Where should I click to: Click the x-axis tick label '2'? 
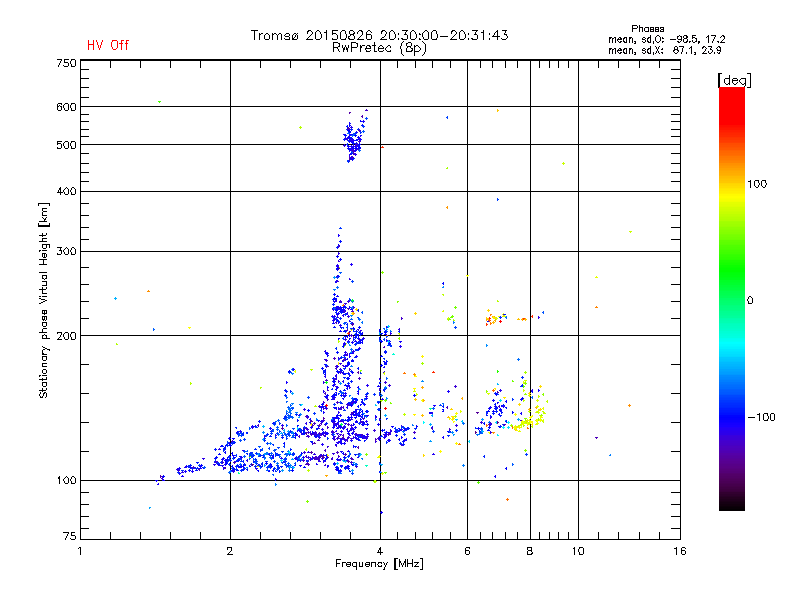tap(230, 551)
